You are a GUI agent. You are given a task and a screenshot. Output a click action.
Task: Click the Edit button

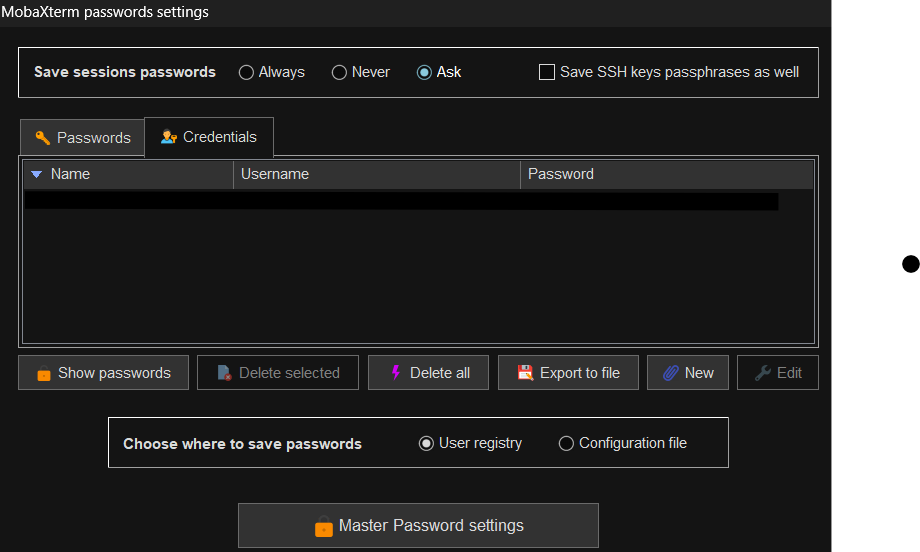pos(777,372)
